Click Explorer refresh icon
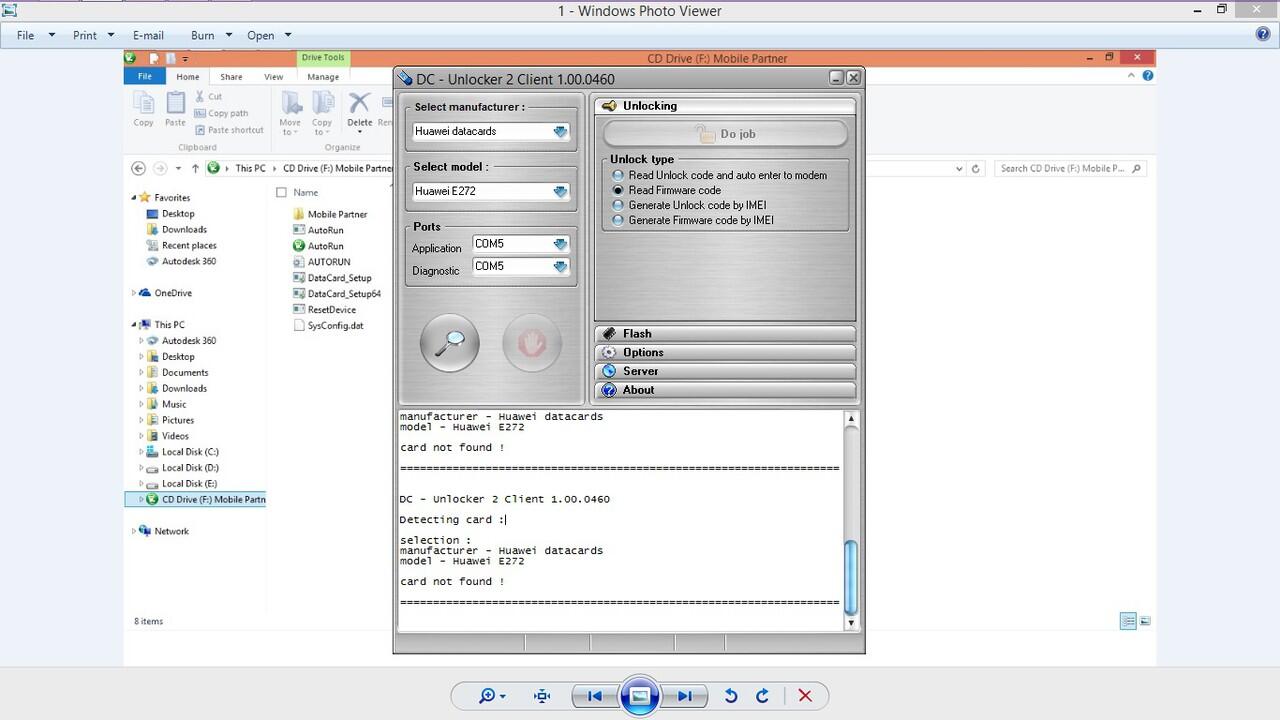 [976, 168]
